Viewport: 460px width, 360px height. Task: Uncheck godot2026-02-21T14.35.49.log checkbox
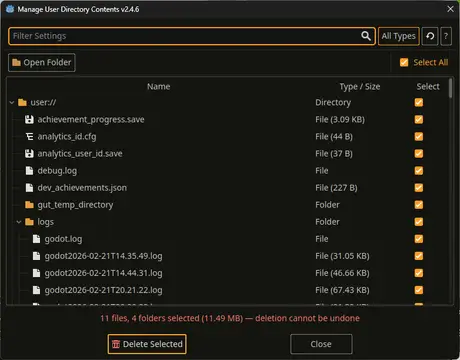tap(419, 256)
